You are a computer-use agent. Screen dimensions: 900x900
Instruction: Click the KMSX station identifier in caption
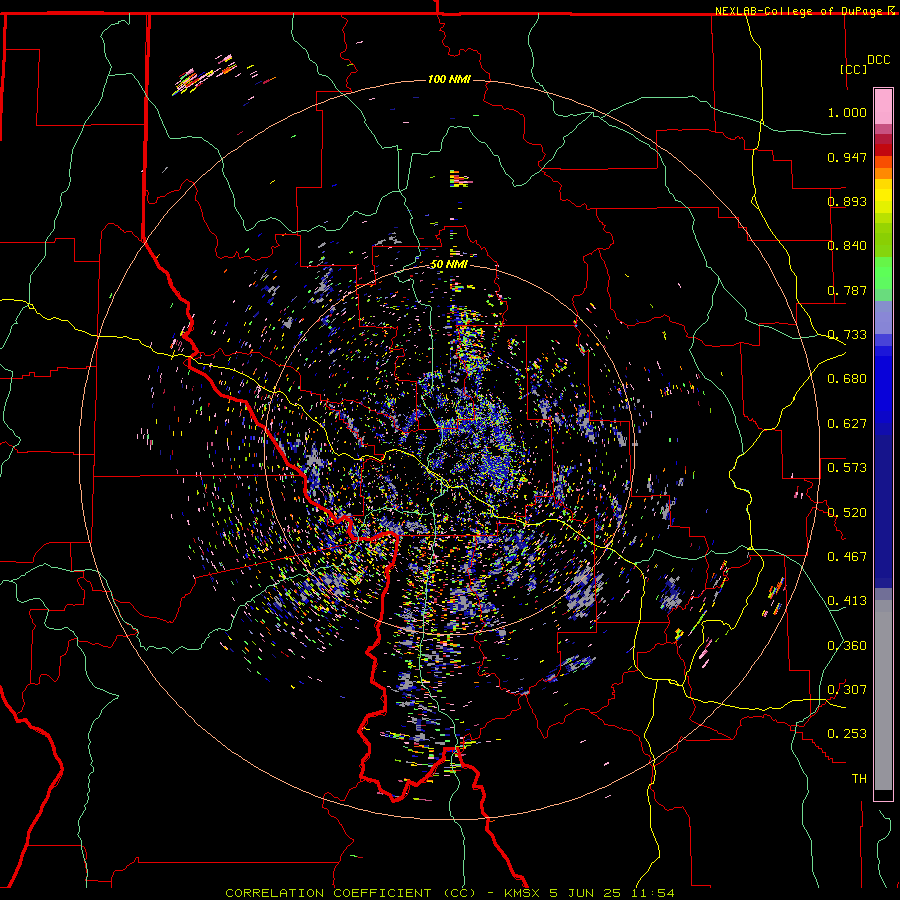522,893
